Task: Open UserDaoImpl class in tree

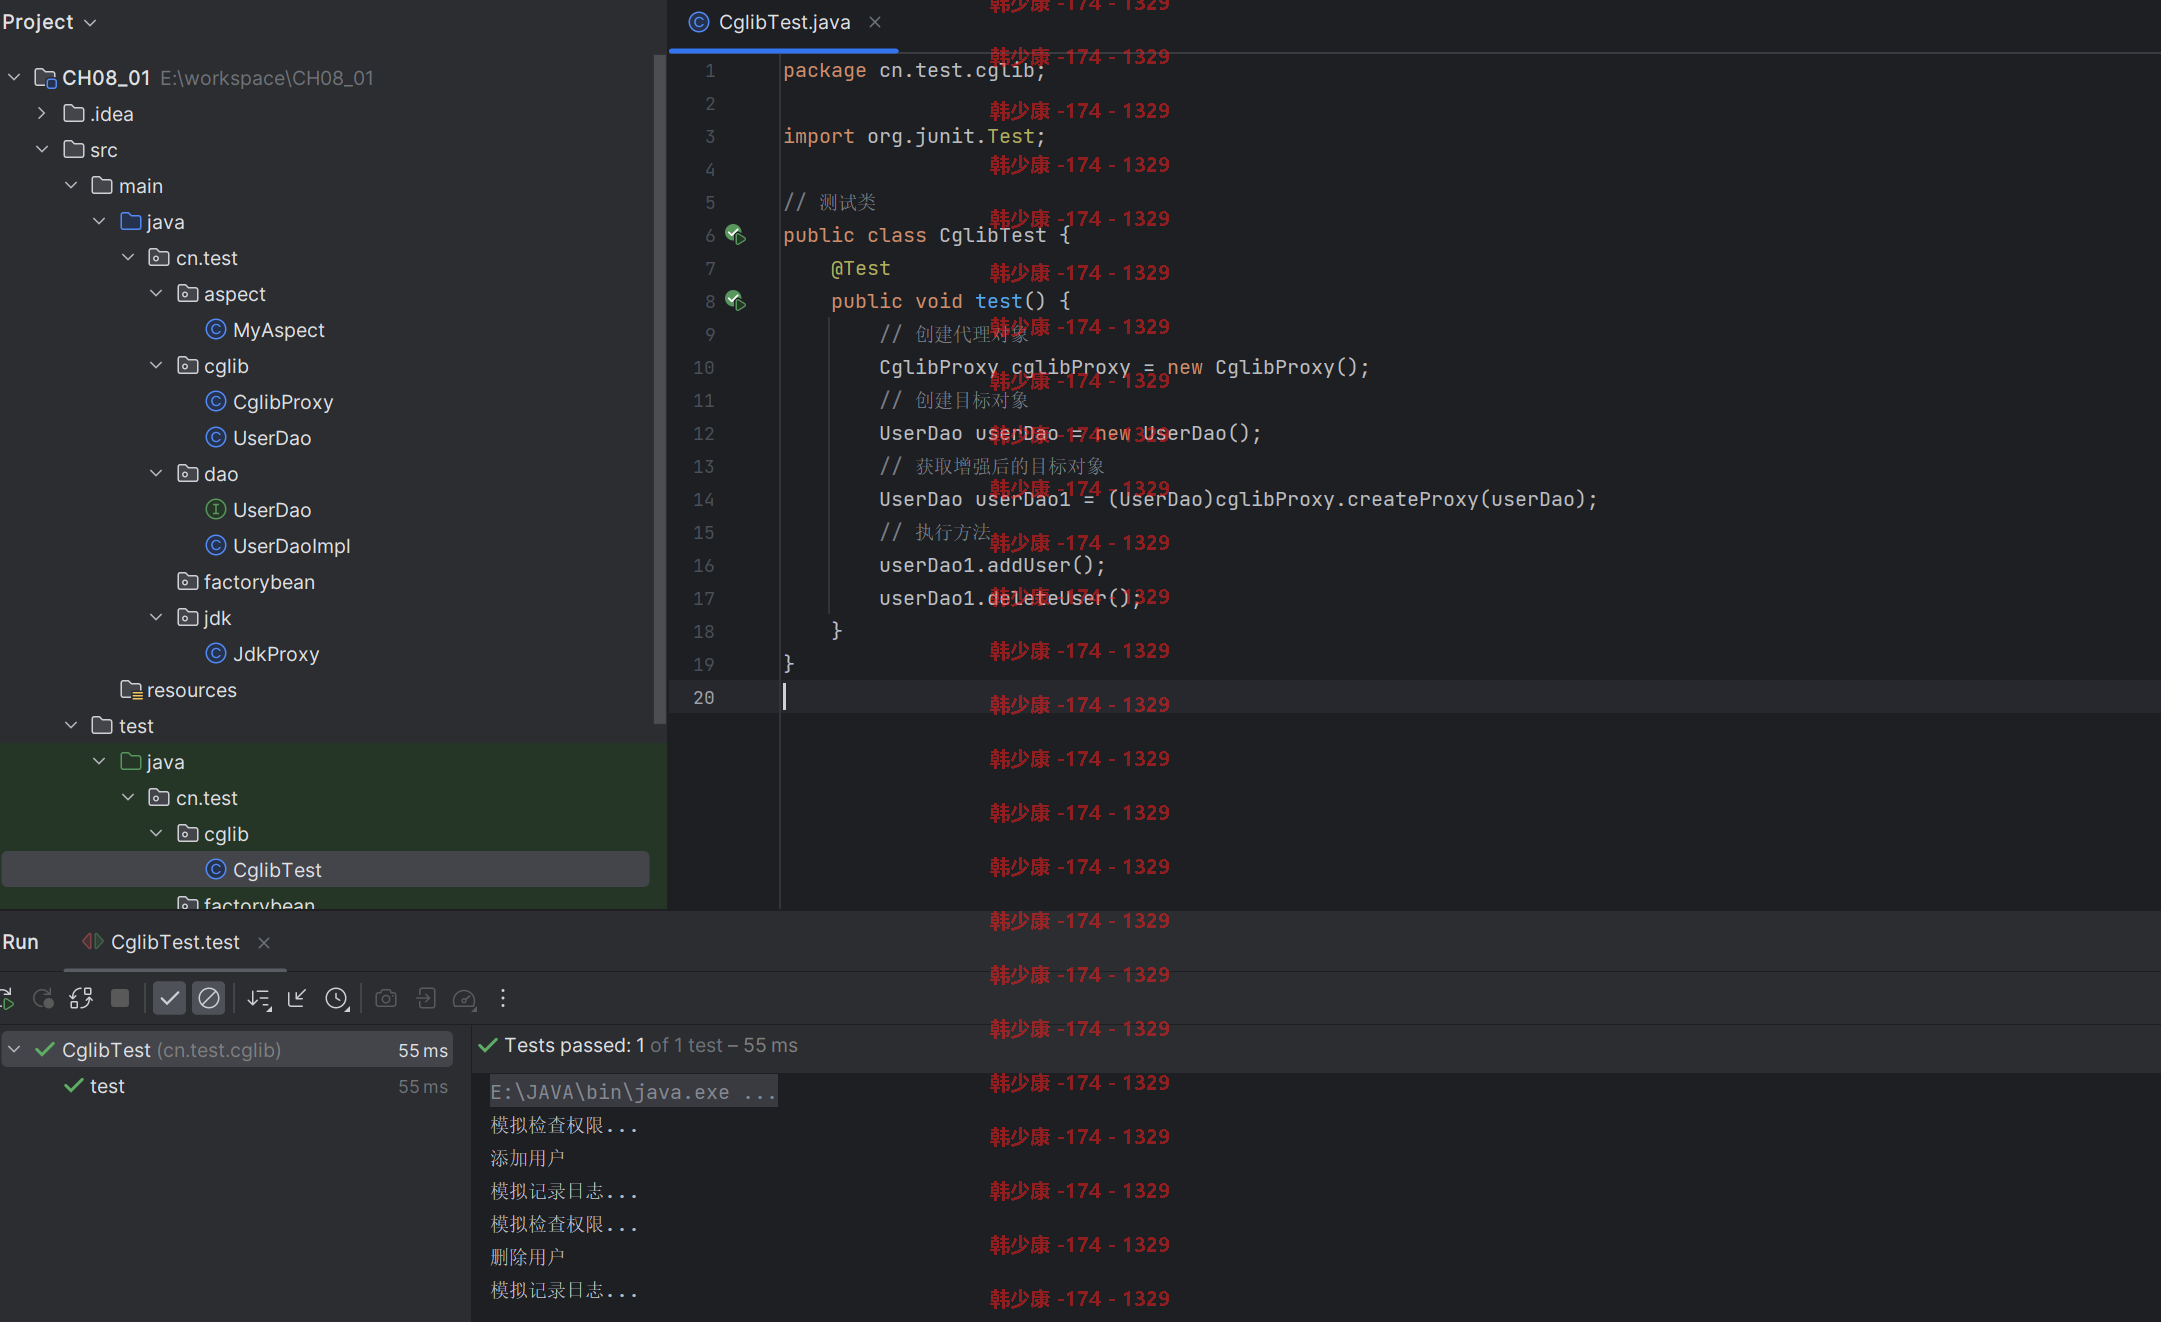Action: click(291, 546)
